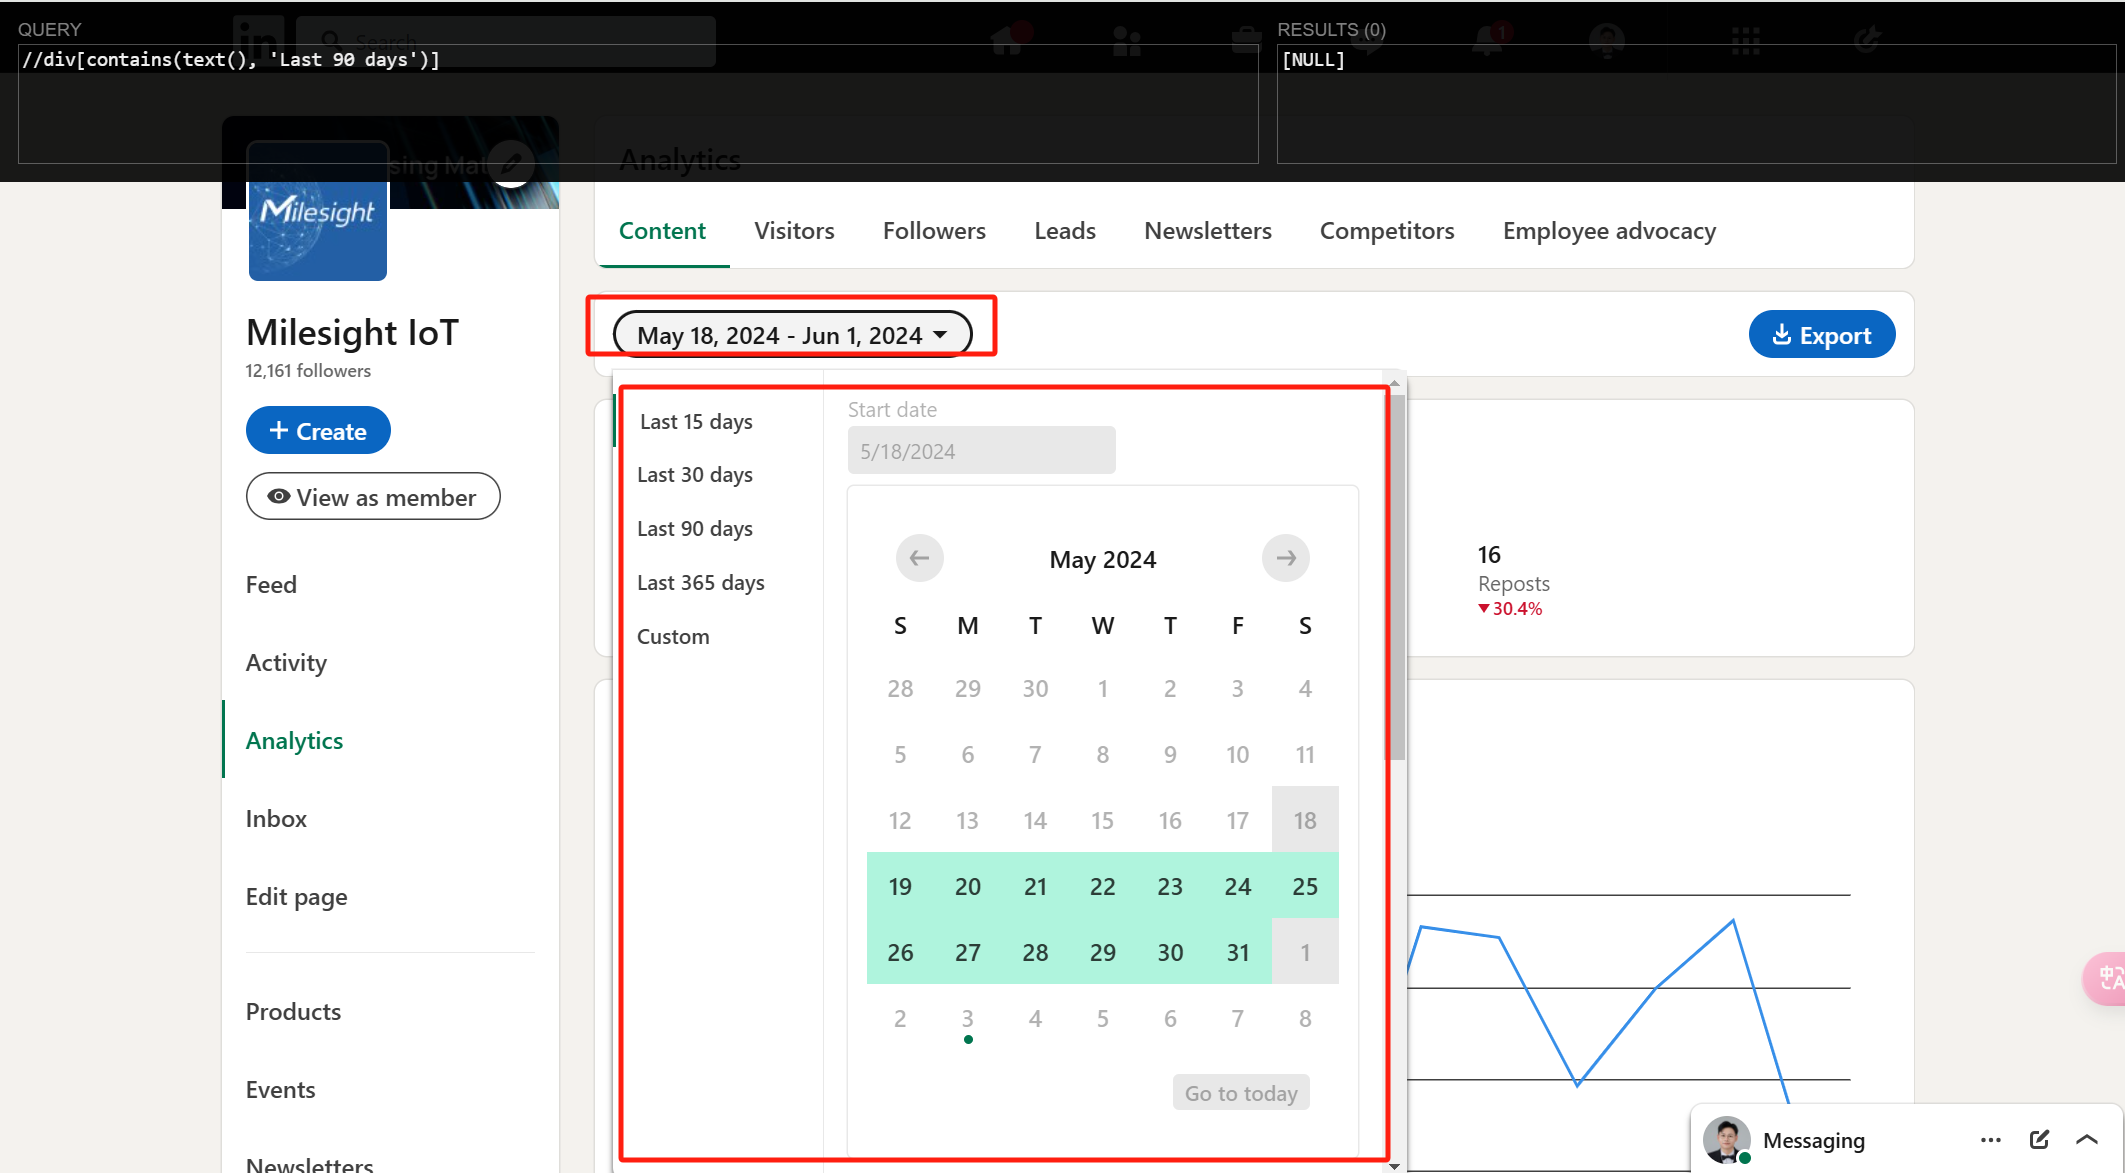Open Analytics in the left sidebar
2125x1173 pixels.
pos(294,741)
